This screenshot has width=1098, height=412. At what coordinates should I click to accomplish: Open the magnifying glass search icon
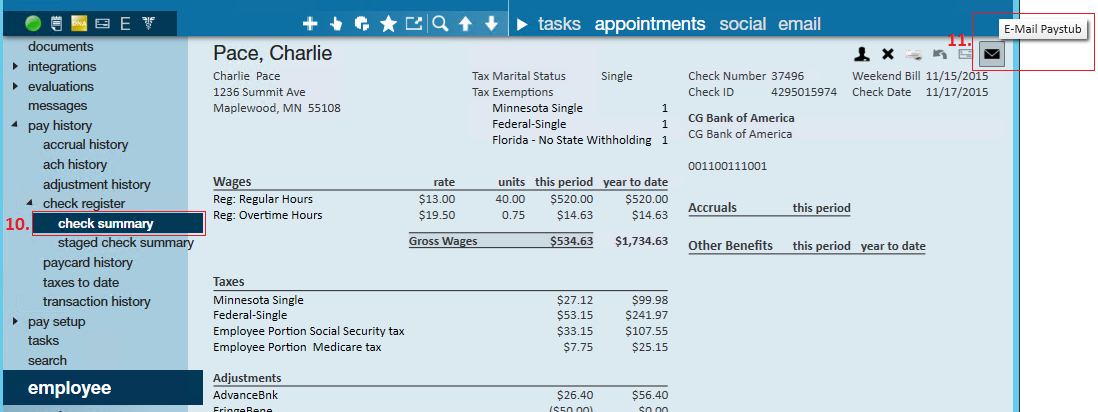[440, 25]
